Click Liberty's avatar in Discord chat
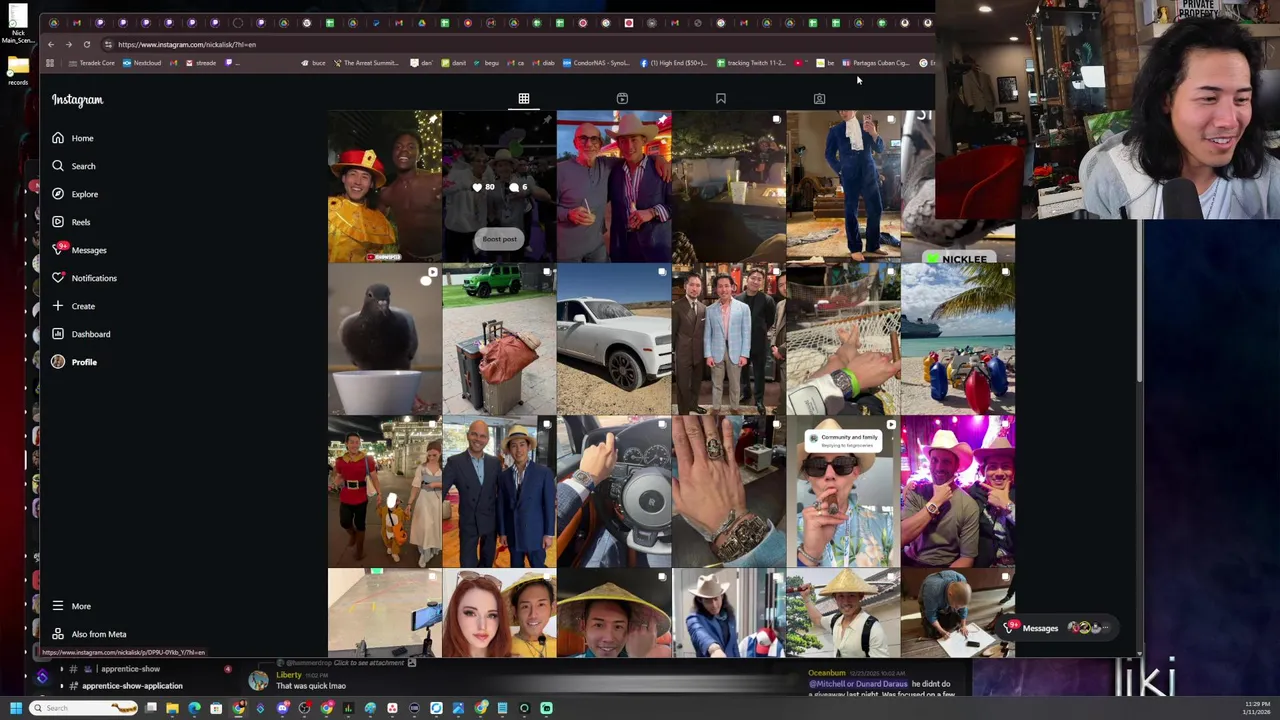The width and height of the screenshot is (1280, 720). (x=259, y=681)
